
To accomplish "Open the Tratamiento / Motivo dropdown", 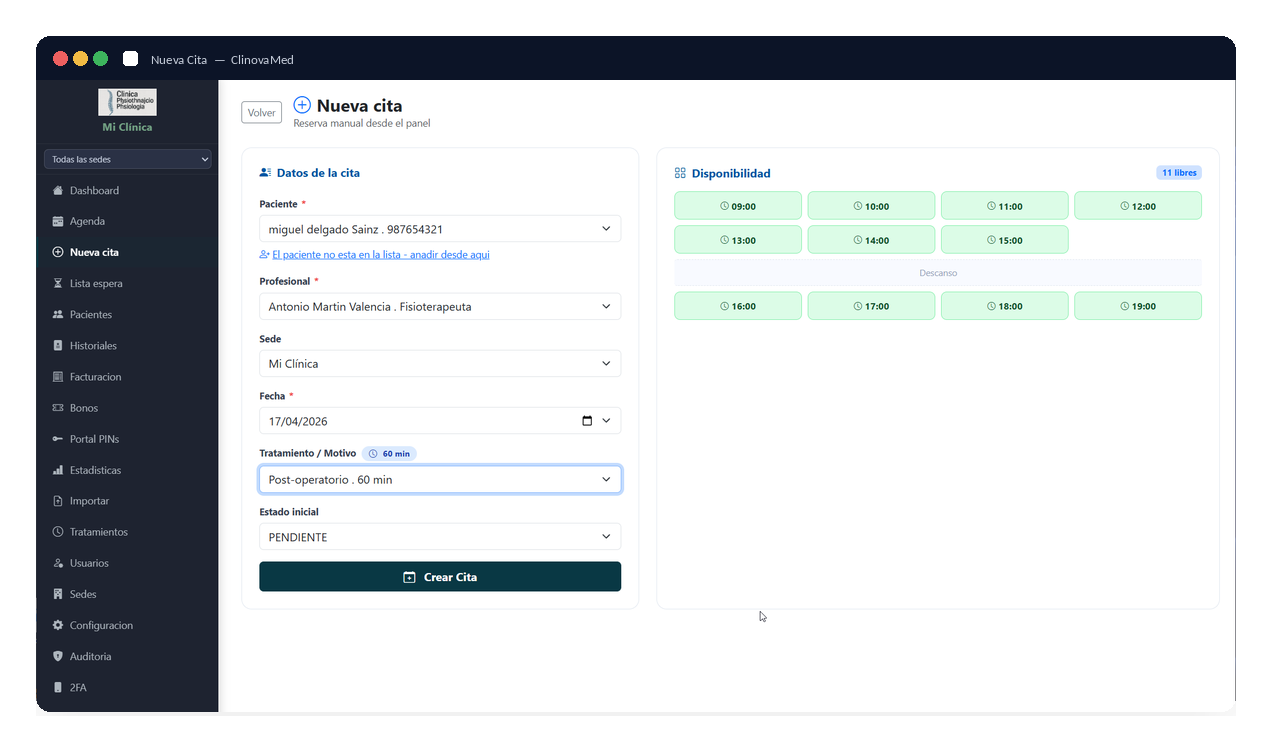I will [440, 480].
